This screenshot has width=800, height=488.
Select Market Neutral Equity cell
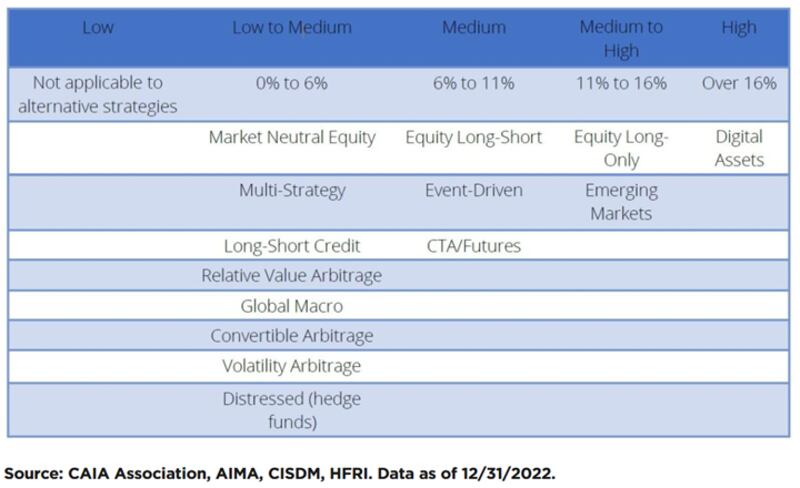point(292,138)
